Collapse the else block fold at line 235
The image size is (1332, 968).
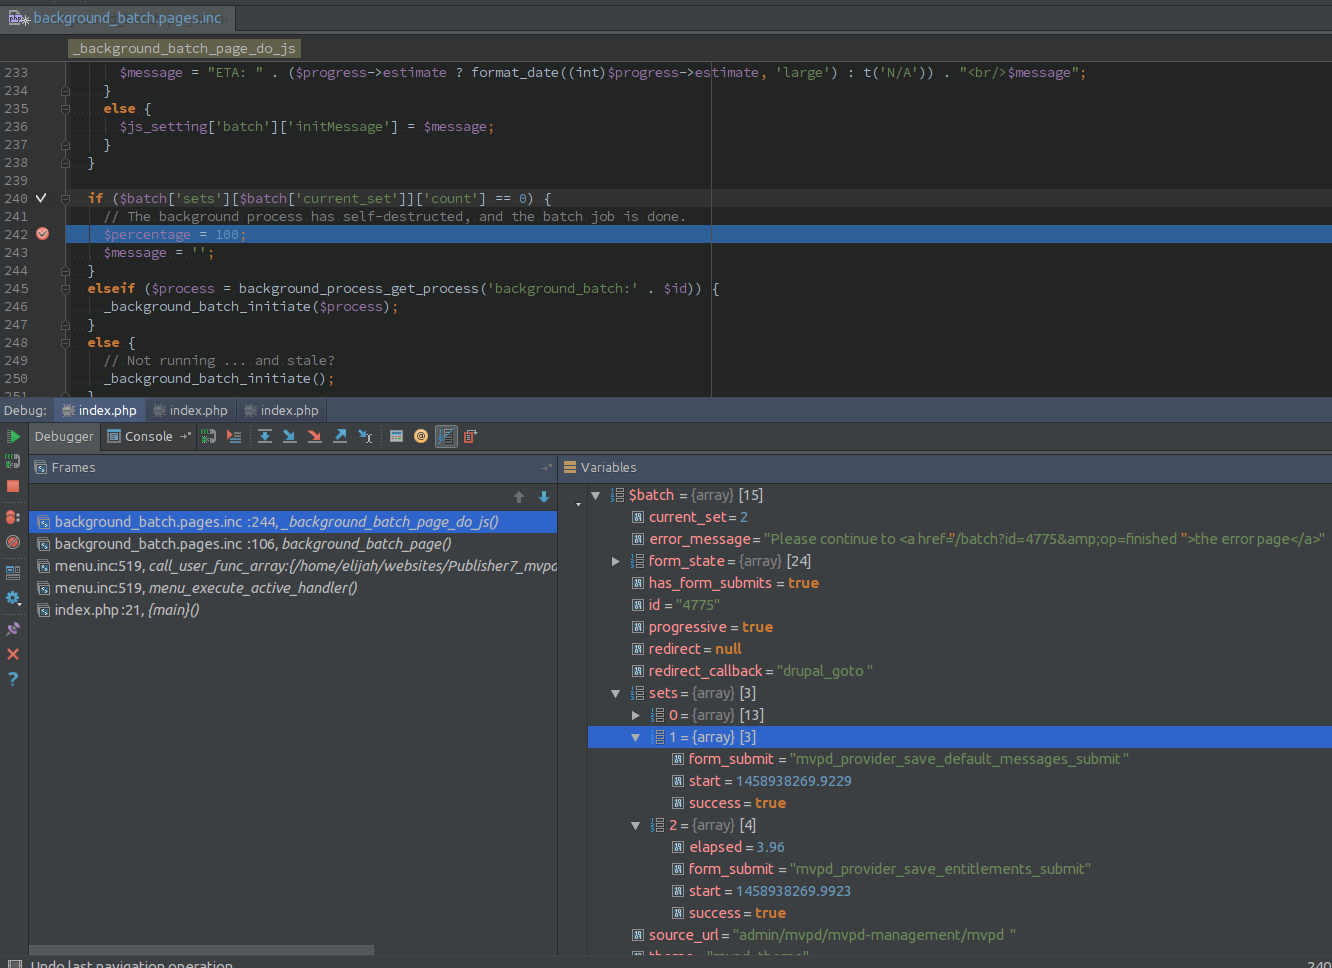(x=66, y=108)
